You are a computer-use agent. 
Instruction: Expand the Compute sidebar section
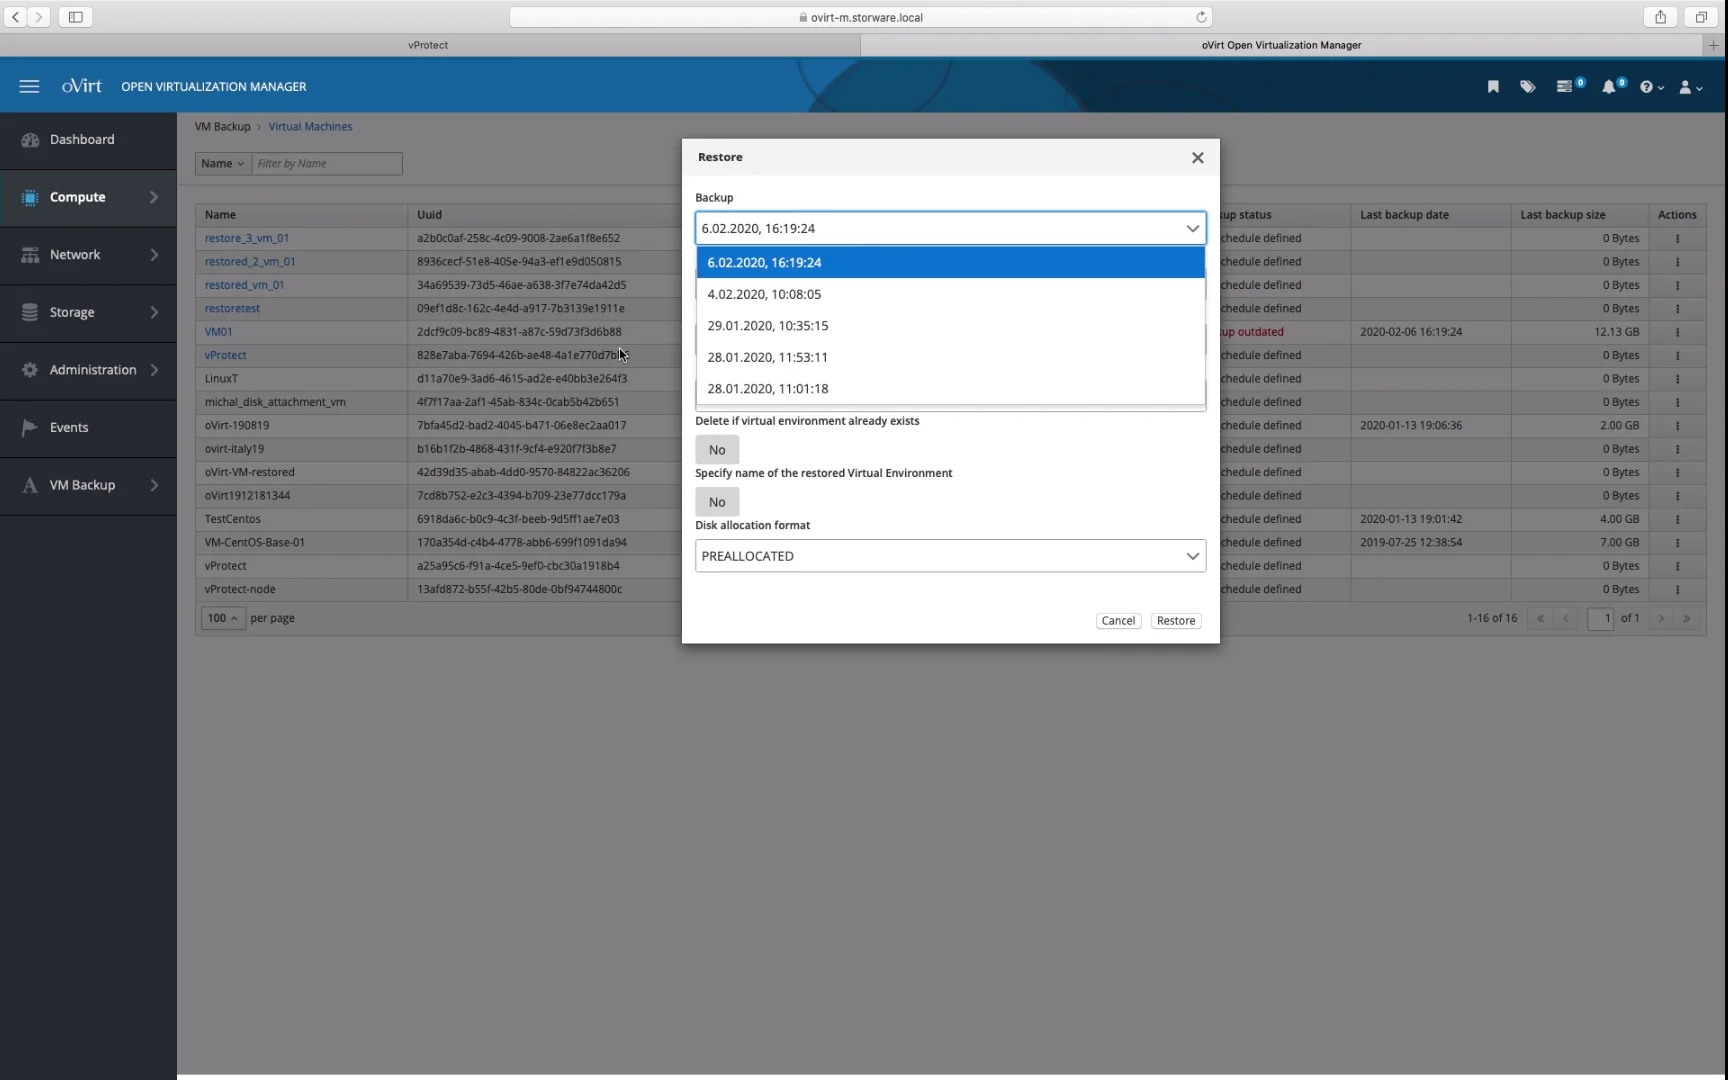pyautogui.click(x=88, y=197)
